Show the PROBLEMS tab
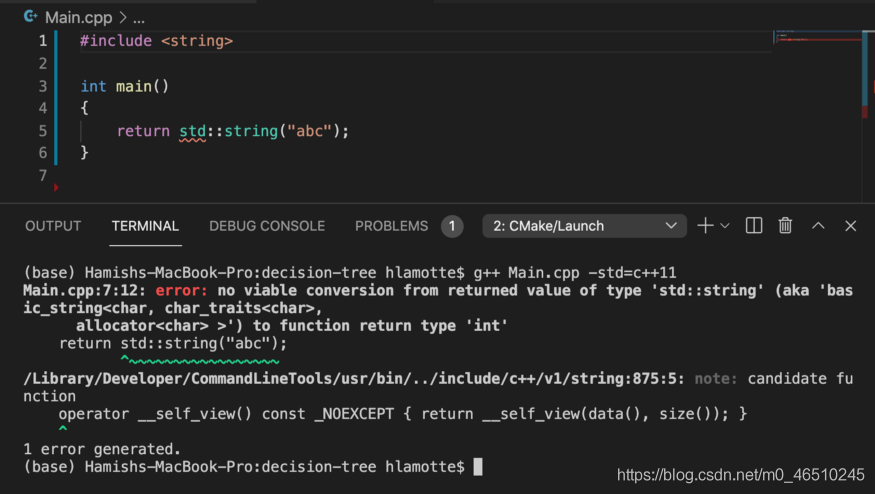Screen dimensions: 875x494 coord(391,226)
